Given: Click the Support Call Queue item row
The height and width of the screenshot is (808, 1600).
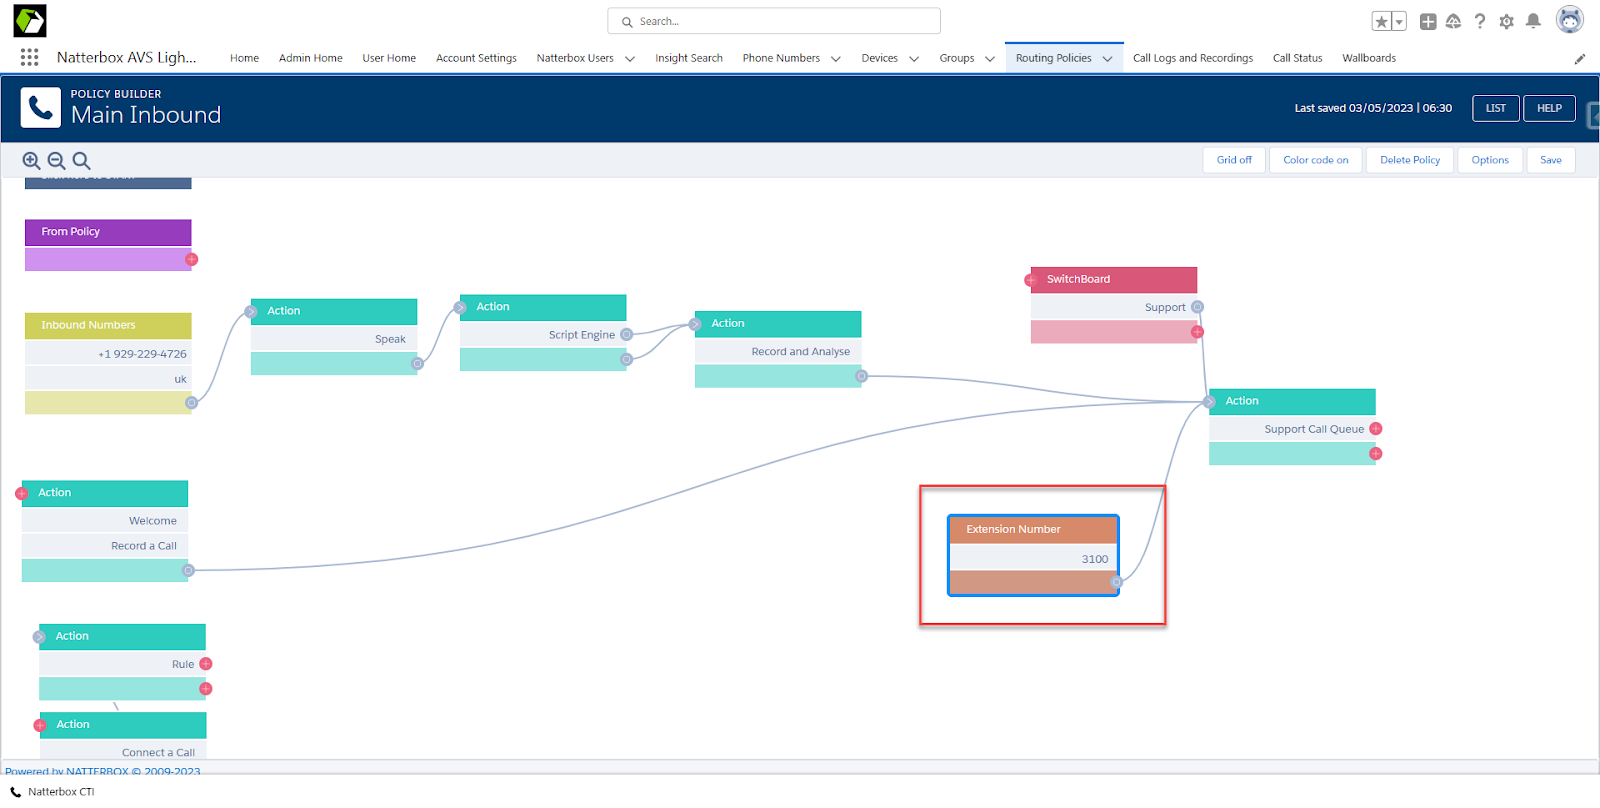Looking at the screenshot, I should click(1292, 429).
